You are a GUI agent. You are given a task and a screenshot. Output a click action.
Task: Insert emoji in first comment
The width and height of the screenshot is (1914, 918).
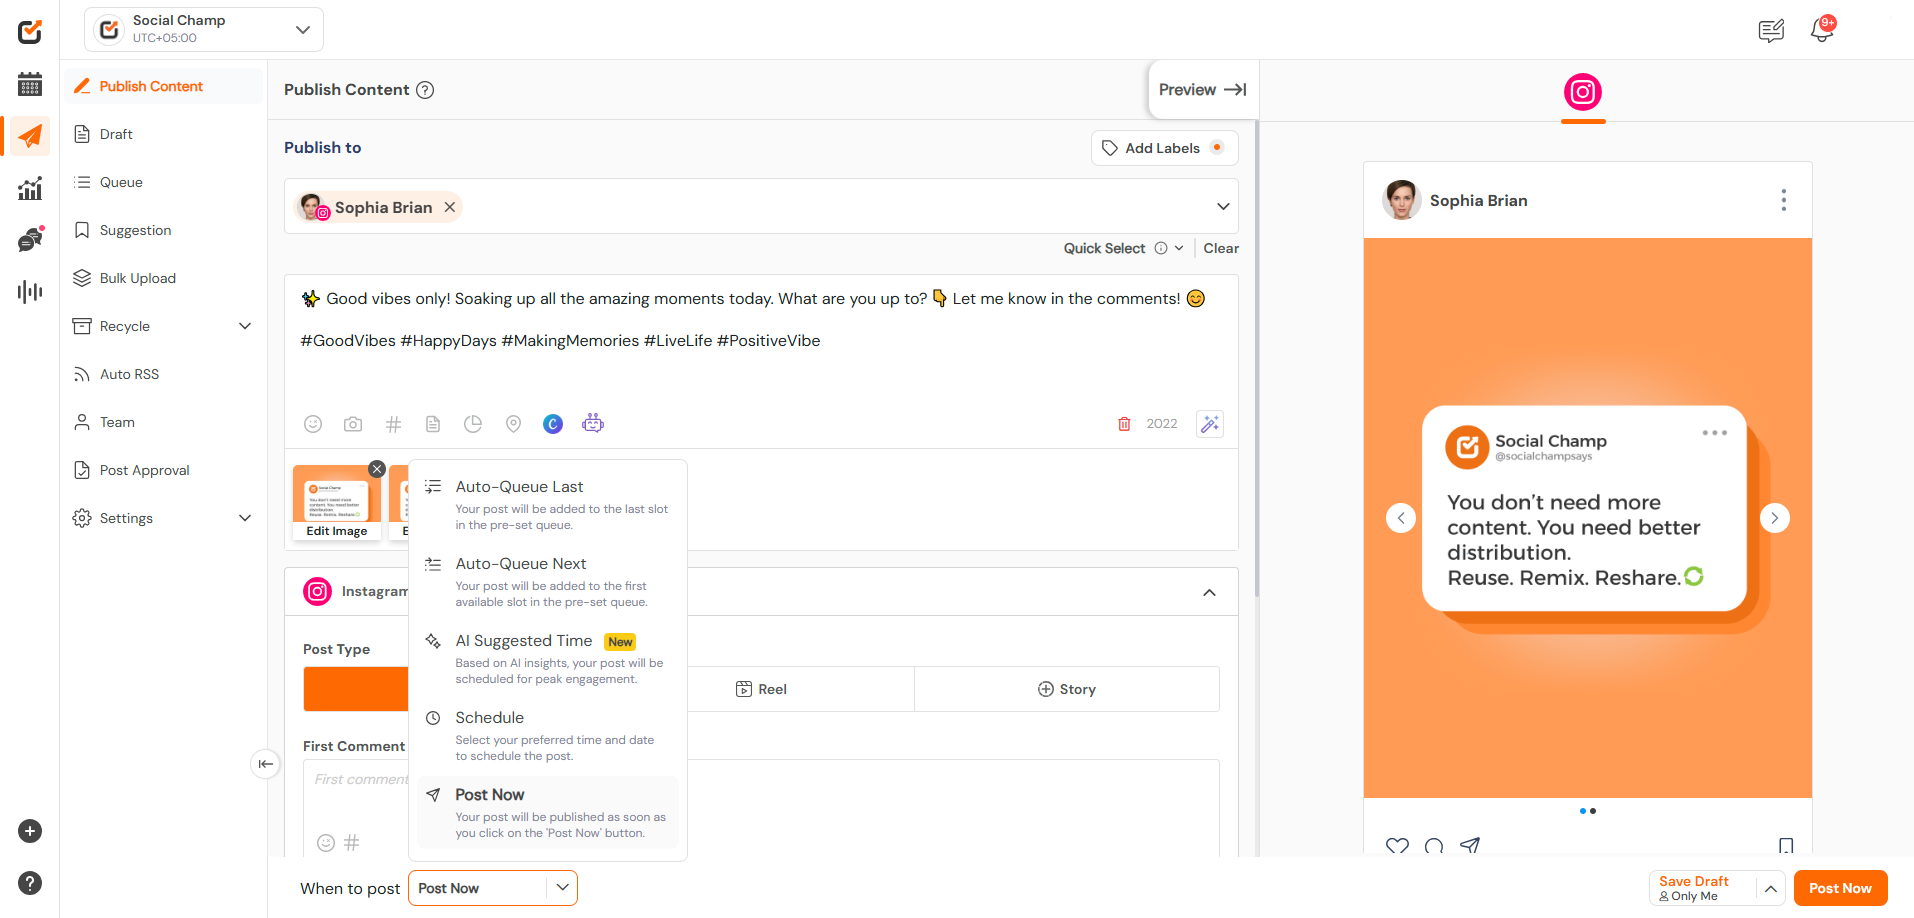[326, 843]
